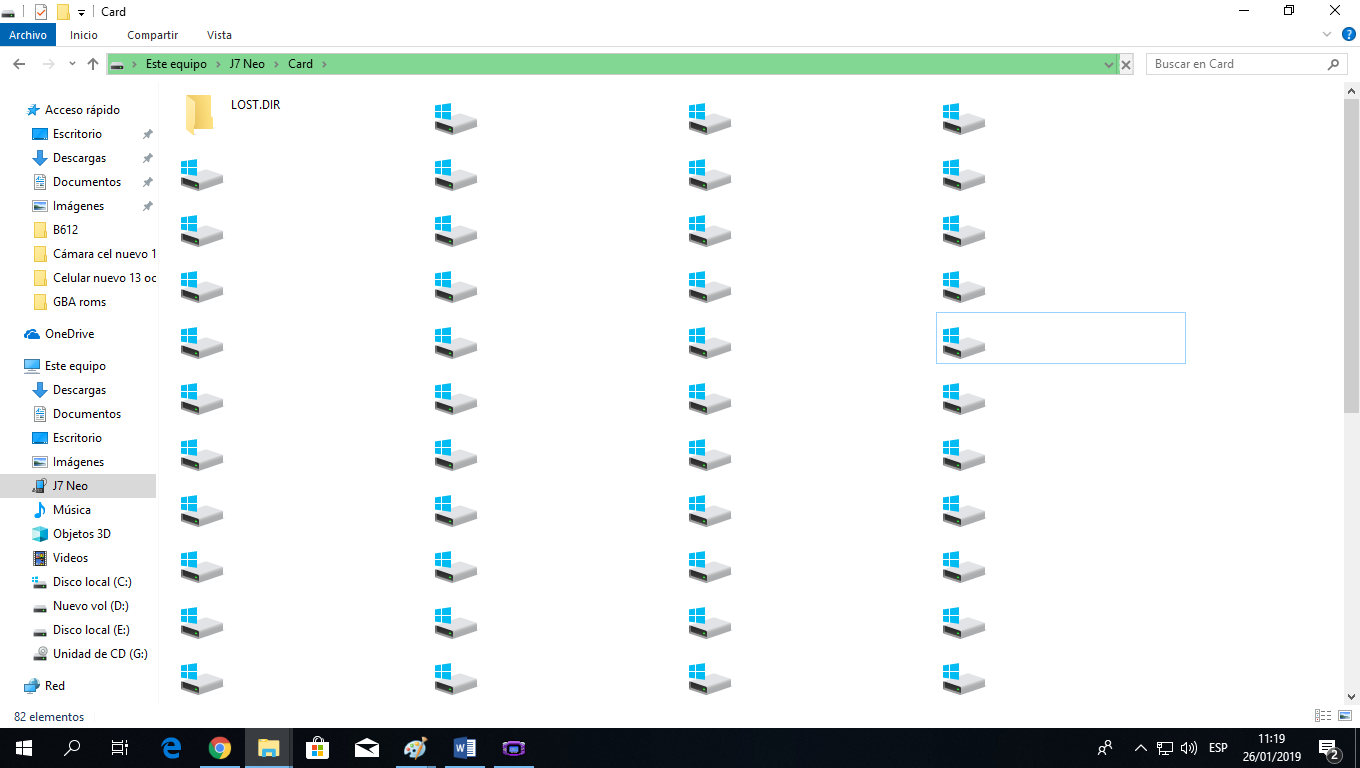Screen dimensions: 1360x768
Task: Click 'Card' in the address breadcrumb
Action: [x=300, y=64]
